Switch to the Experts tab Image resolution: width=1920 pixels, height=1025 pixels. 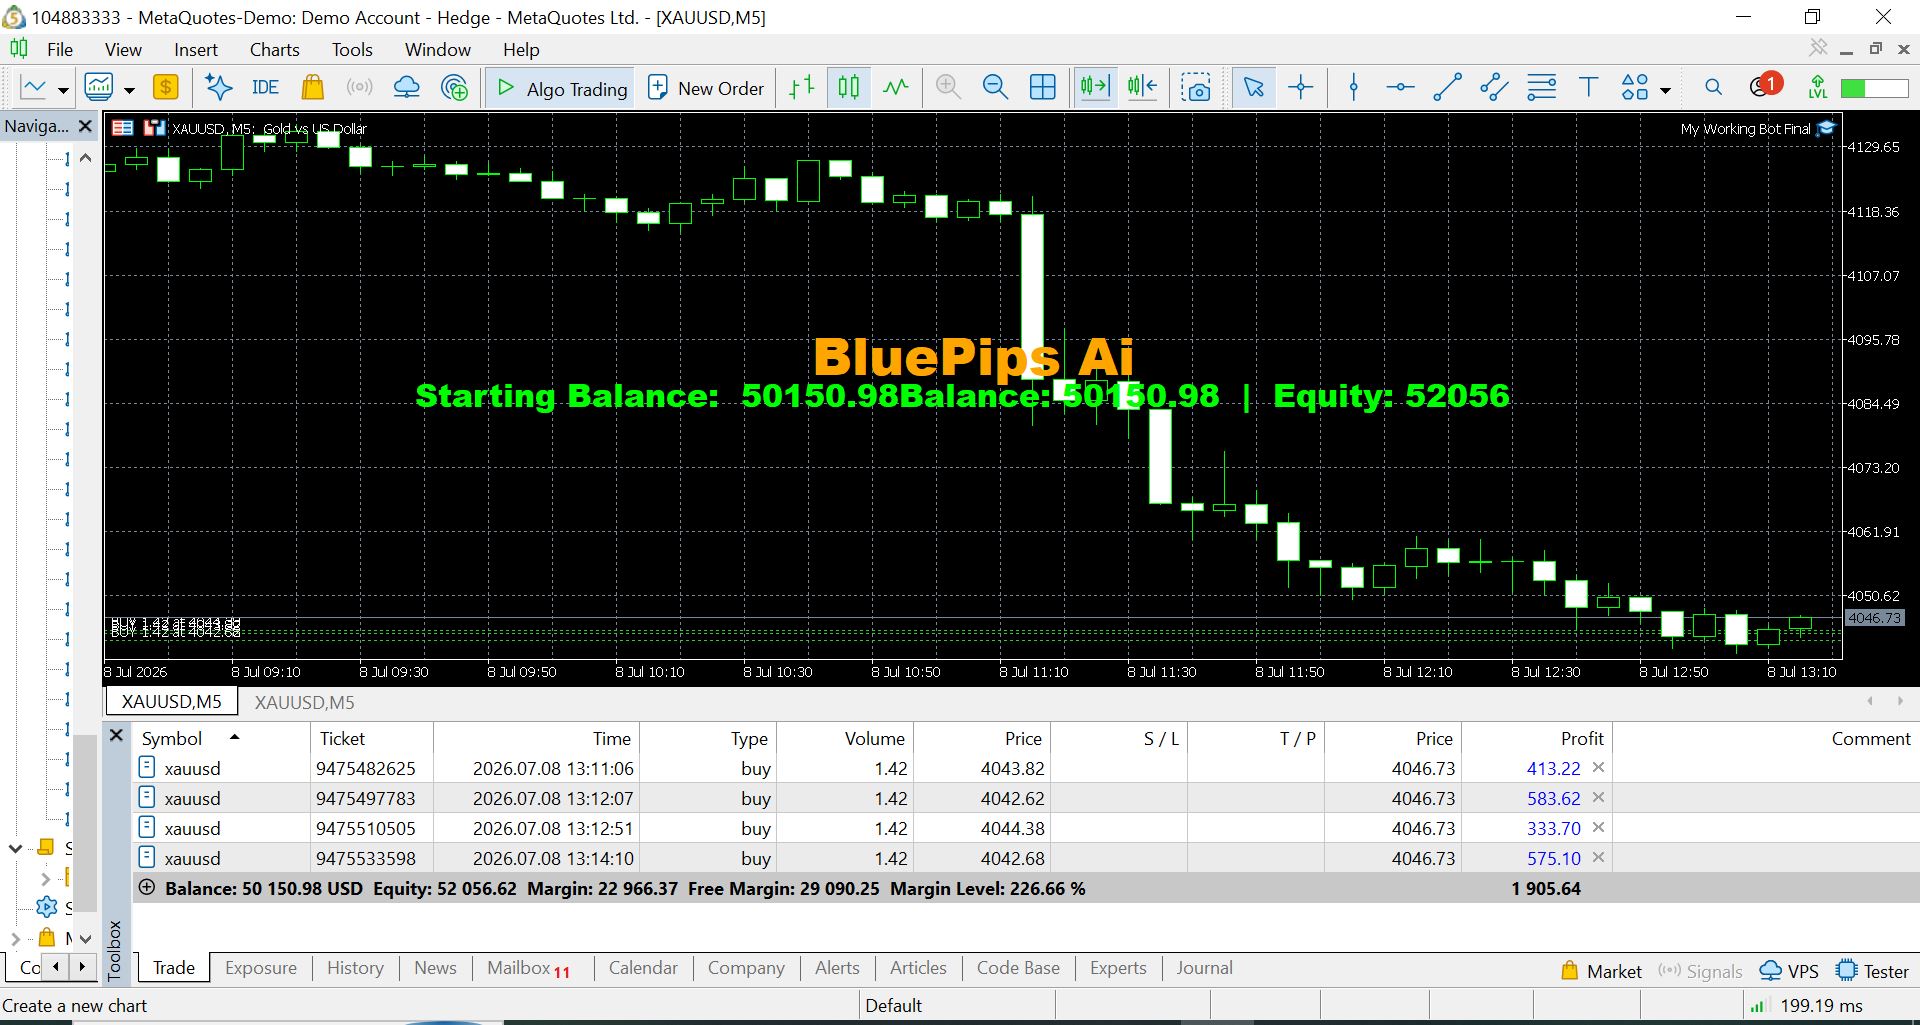click(1118, 968)
